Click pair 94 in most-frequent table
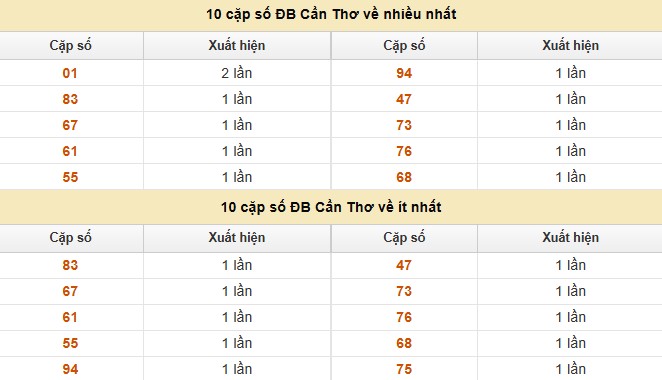 click(404, 73)
